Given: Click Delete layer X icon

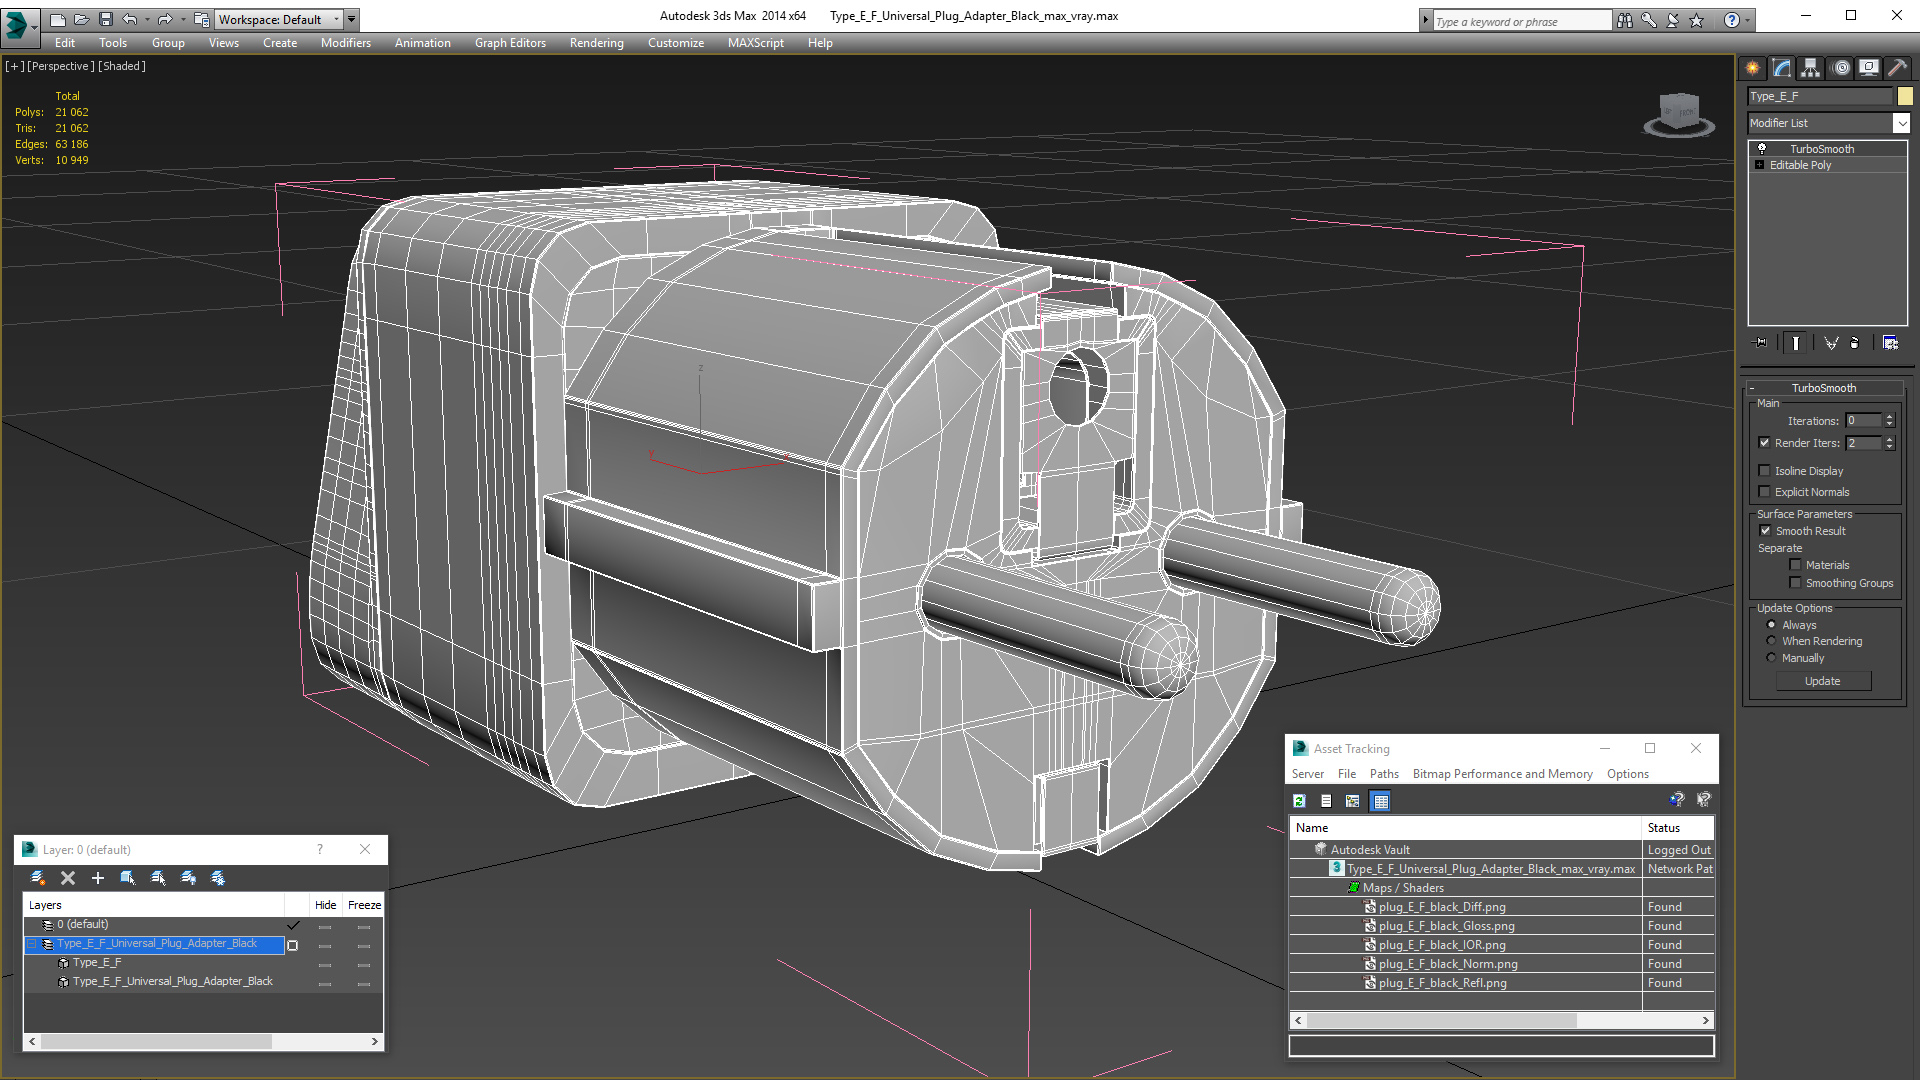Looking at the screenshot, I should pos(68,878).
